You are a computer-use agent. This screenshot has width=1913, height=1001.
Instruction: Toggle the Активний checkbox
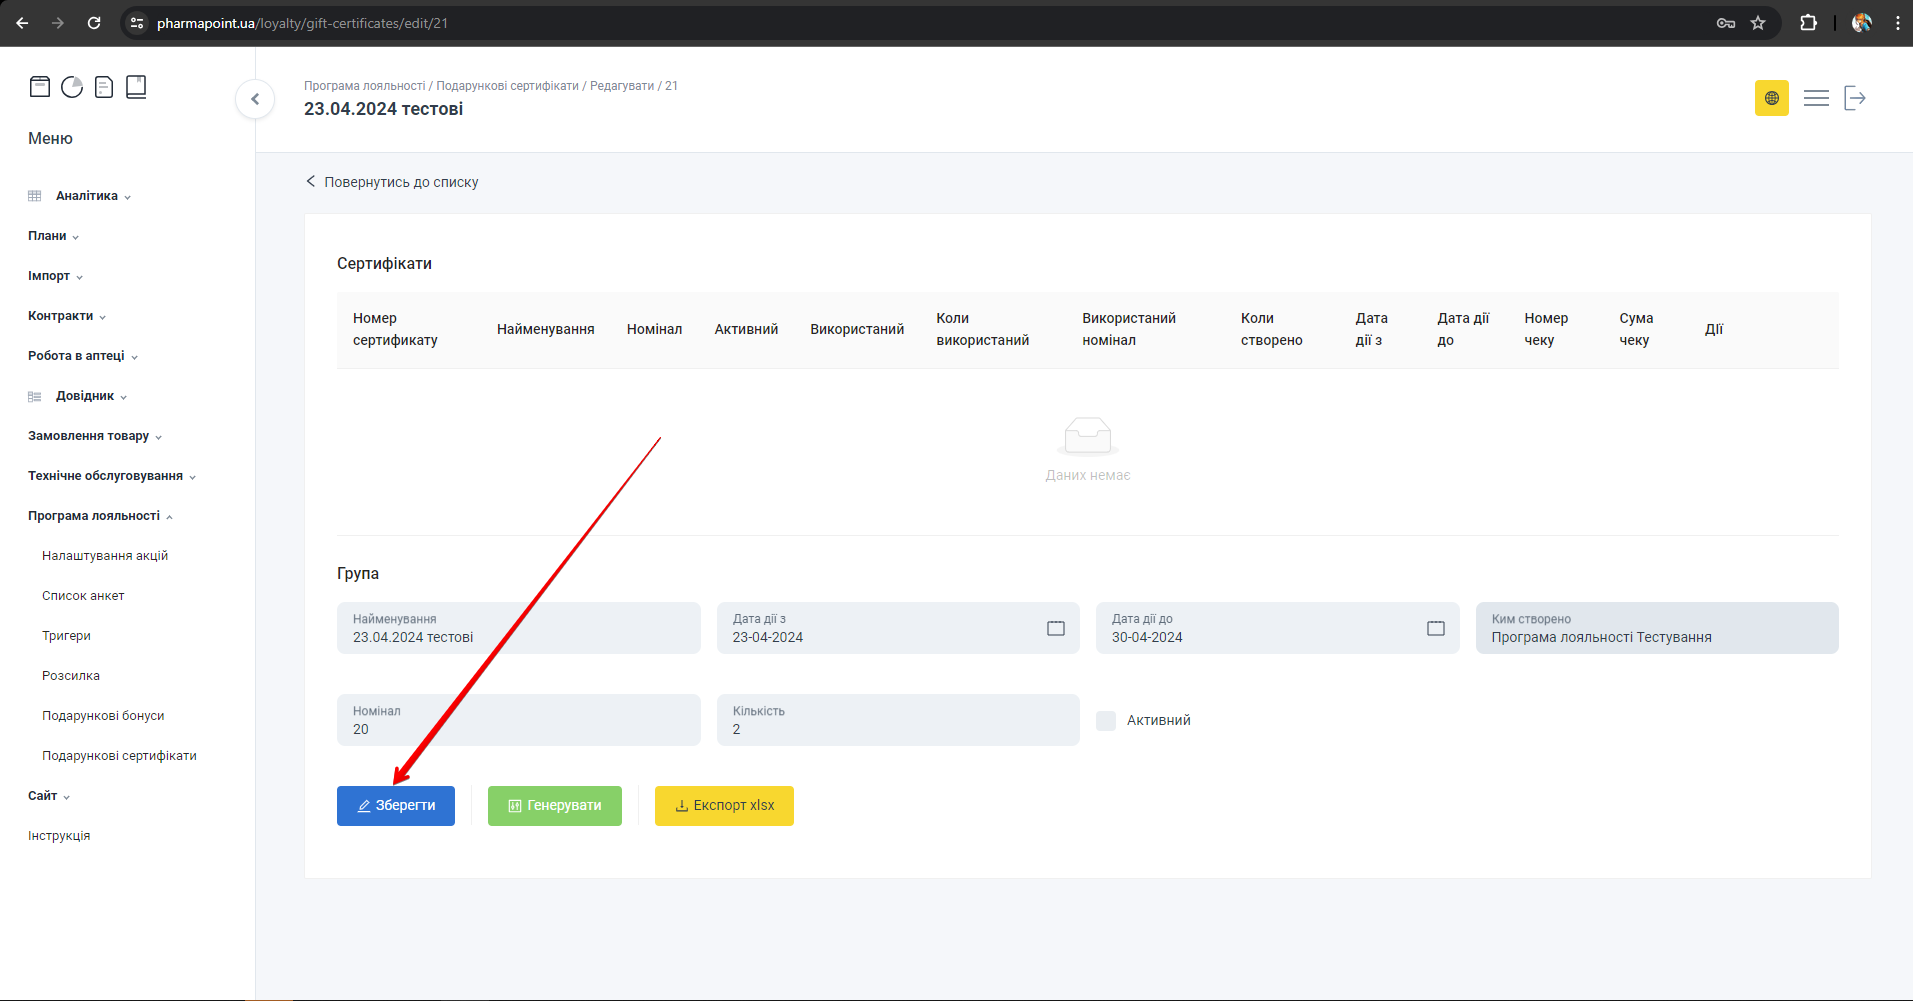1106,721
